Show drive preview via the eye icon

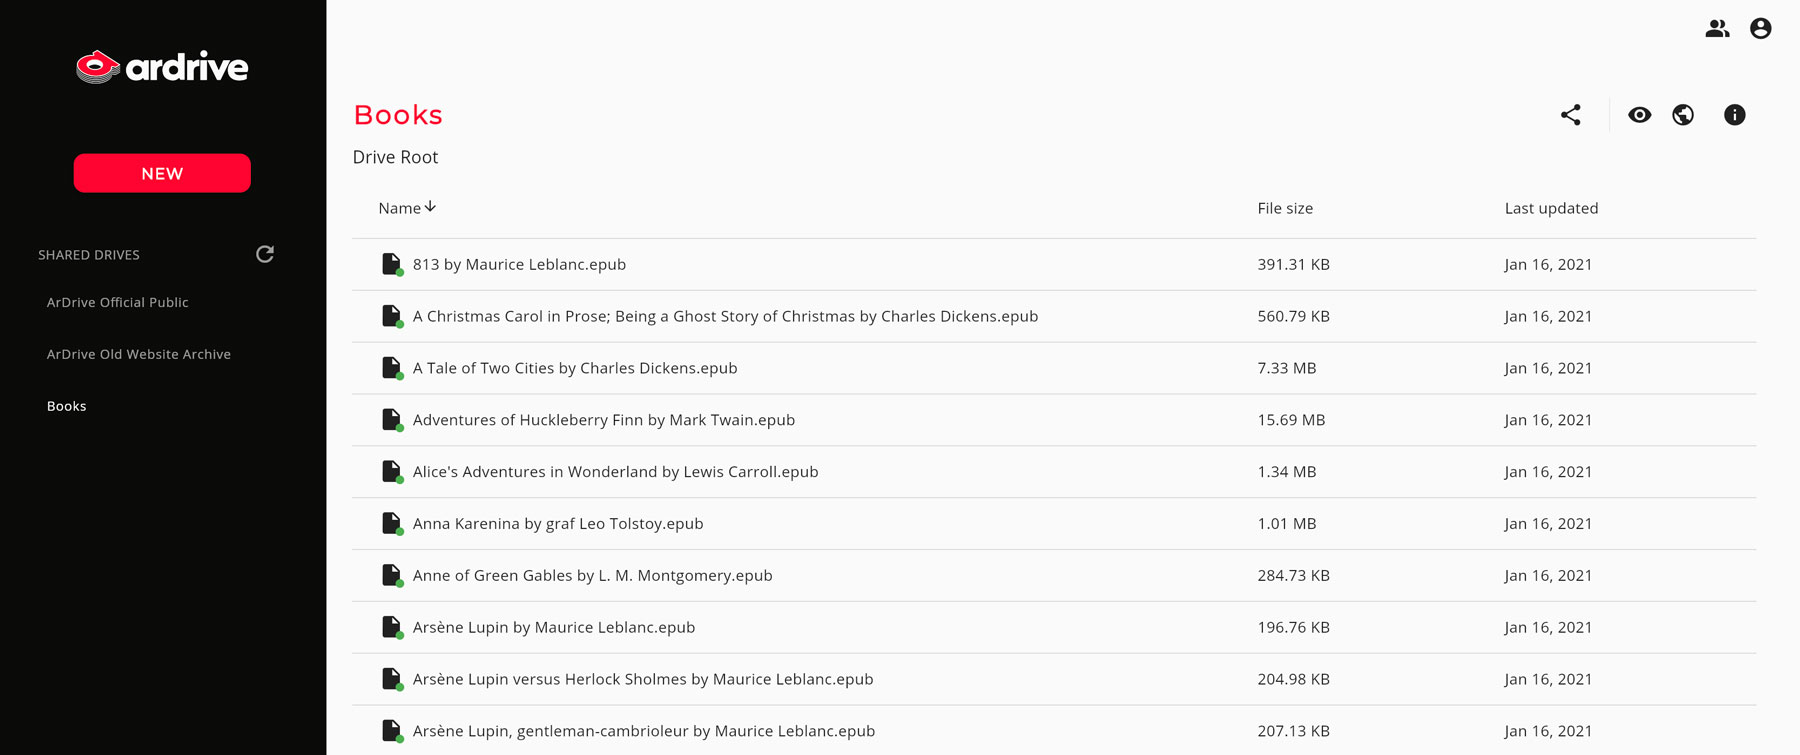click(1639, 115)
